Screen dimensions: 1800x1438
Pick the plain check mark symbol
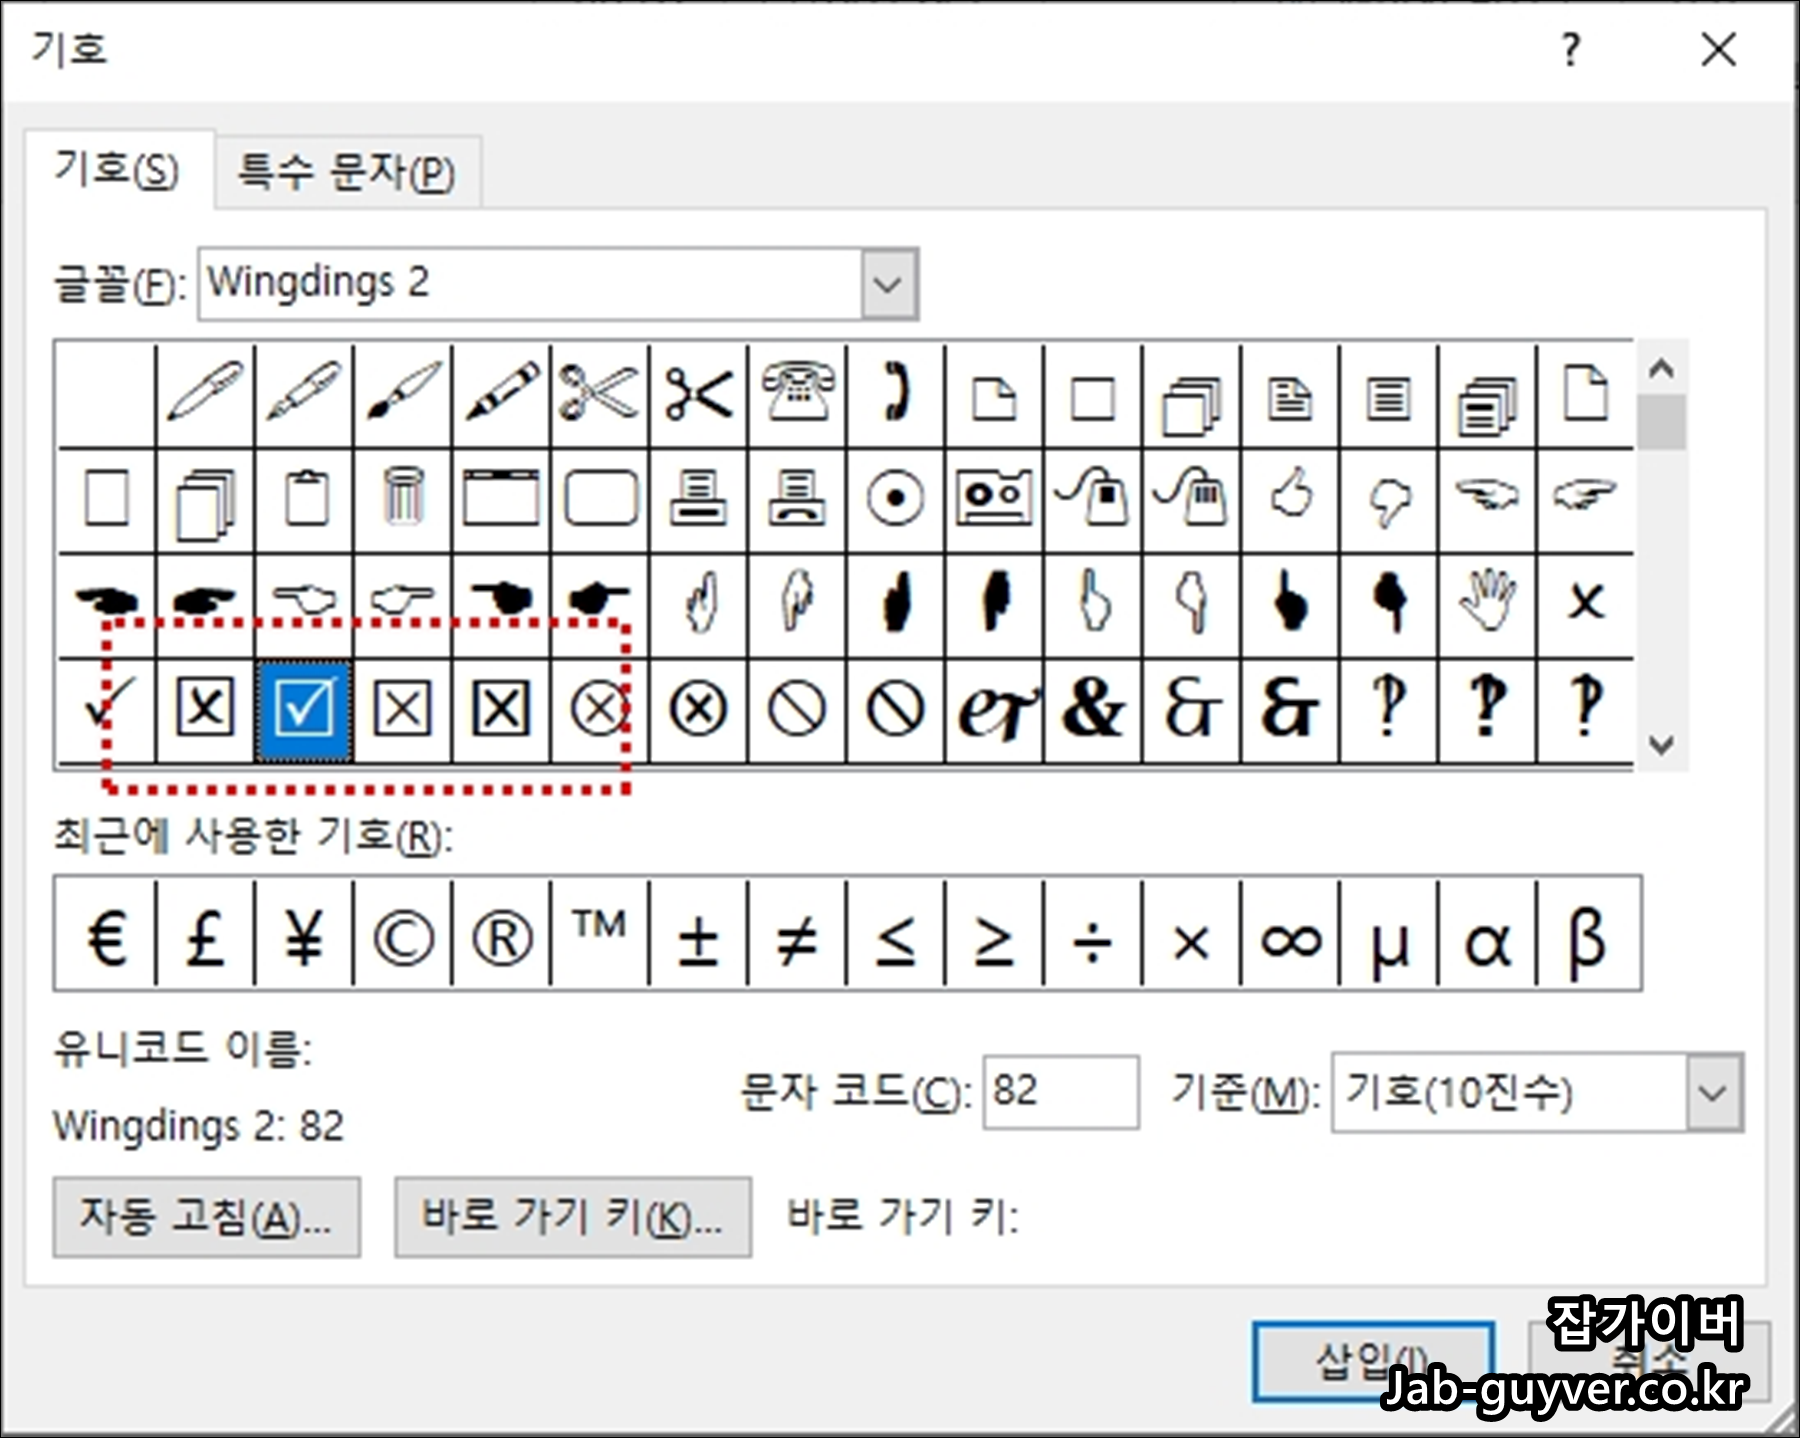[107, 710]
